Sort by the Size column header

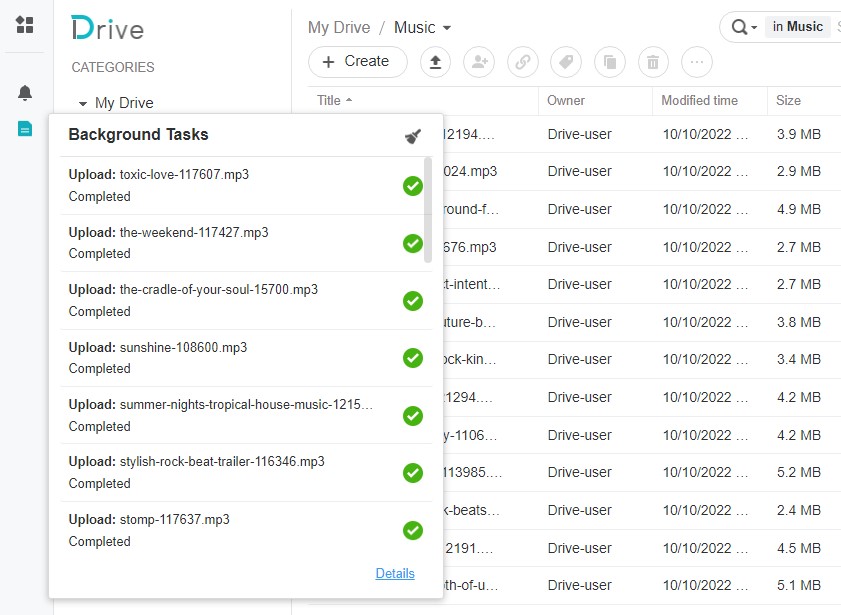788,100
